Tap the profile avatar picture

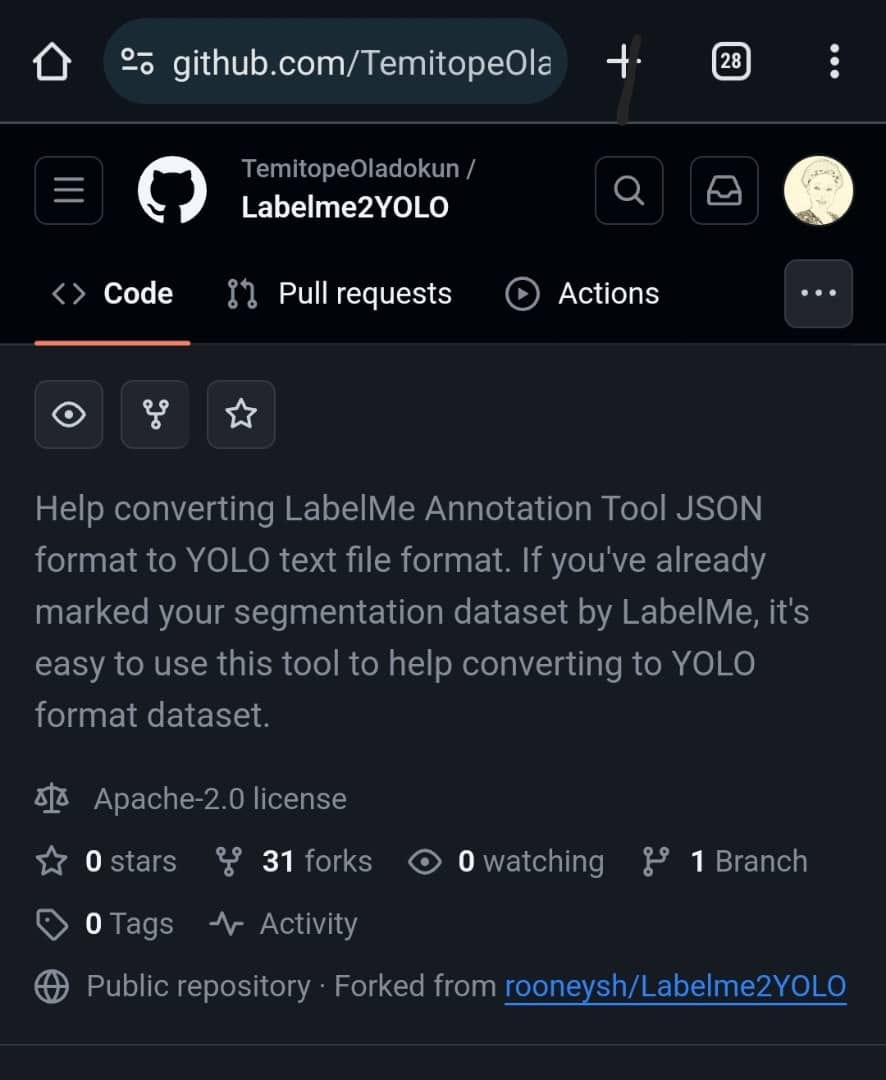(x=818, y=189)
